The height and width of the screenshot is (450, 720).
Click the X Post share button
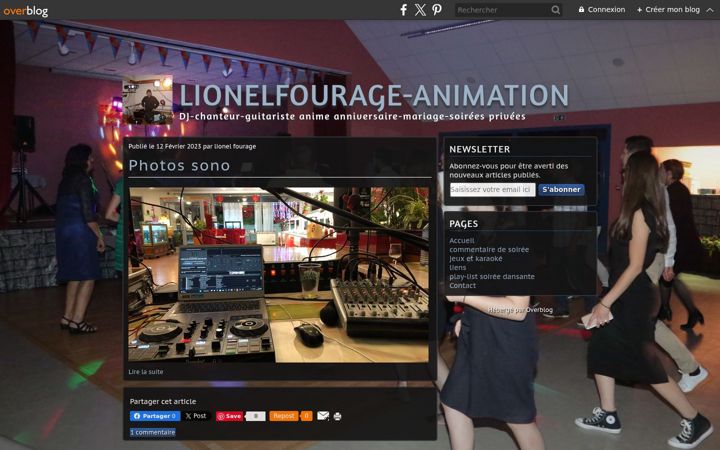click(x=196, y=416)
